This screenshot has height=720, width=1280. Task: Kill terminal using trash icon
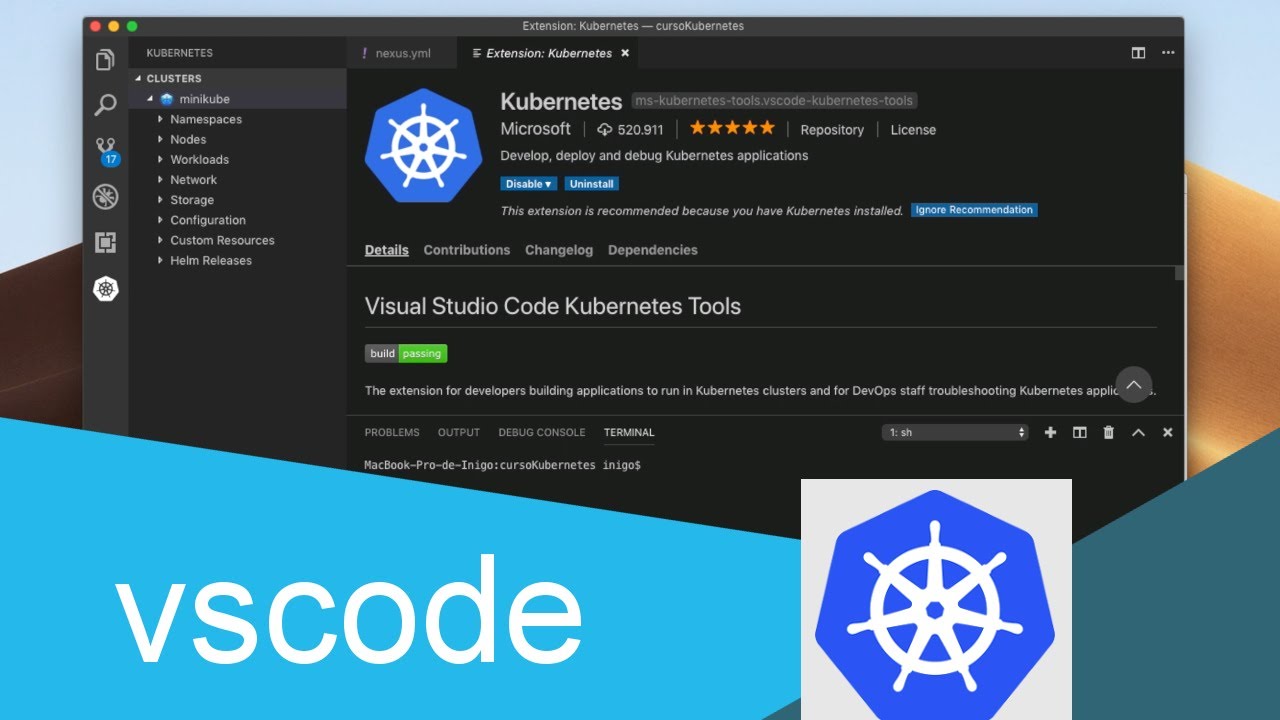coord(1108,432)
